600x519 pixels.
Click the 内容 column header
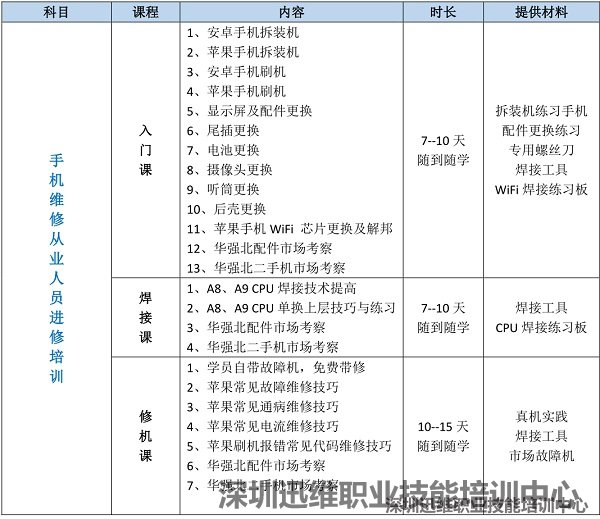tap(291, 12)
